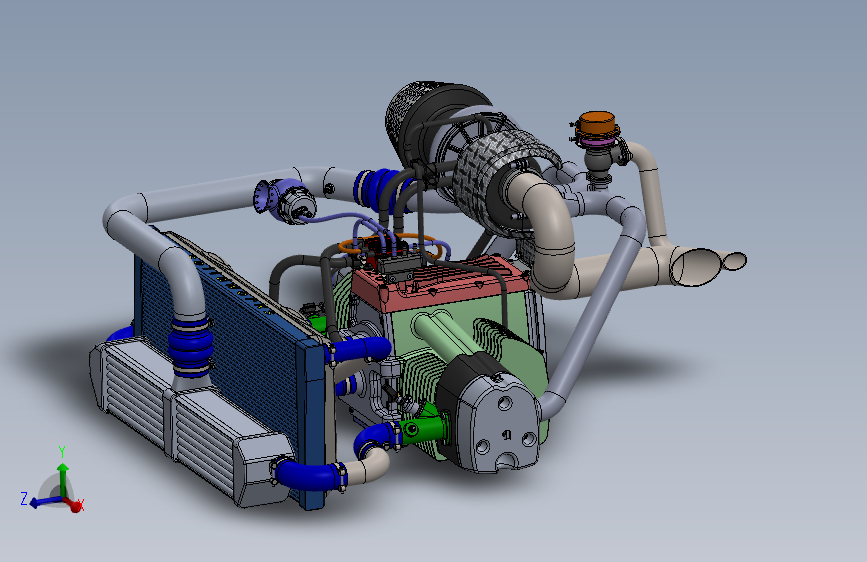Select the purple blow-off valve on intake pipe
This screenshot has height=562, width=867.
click(284, 201)
